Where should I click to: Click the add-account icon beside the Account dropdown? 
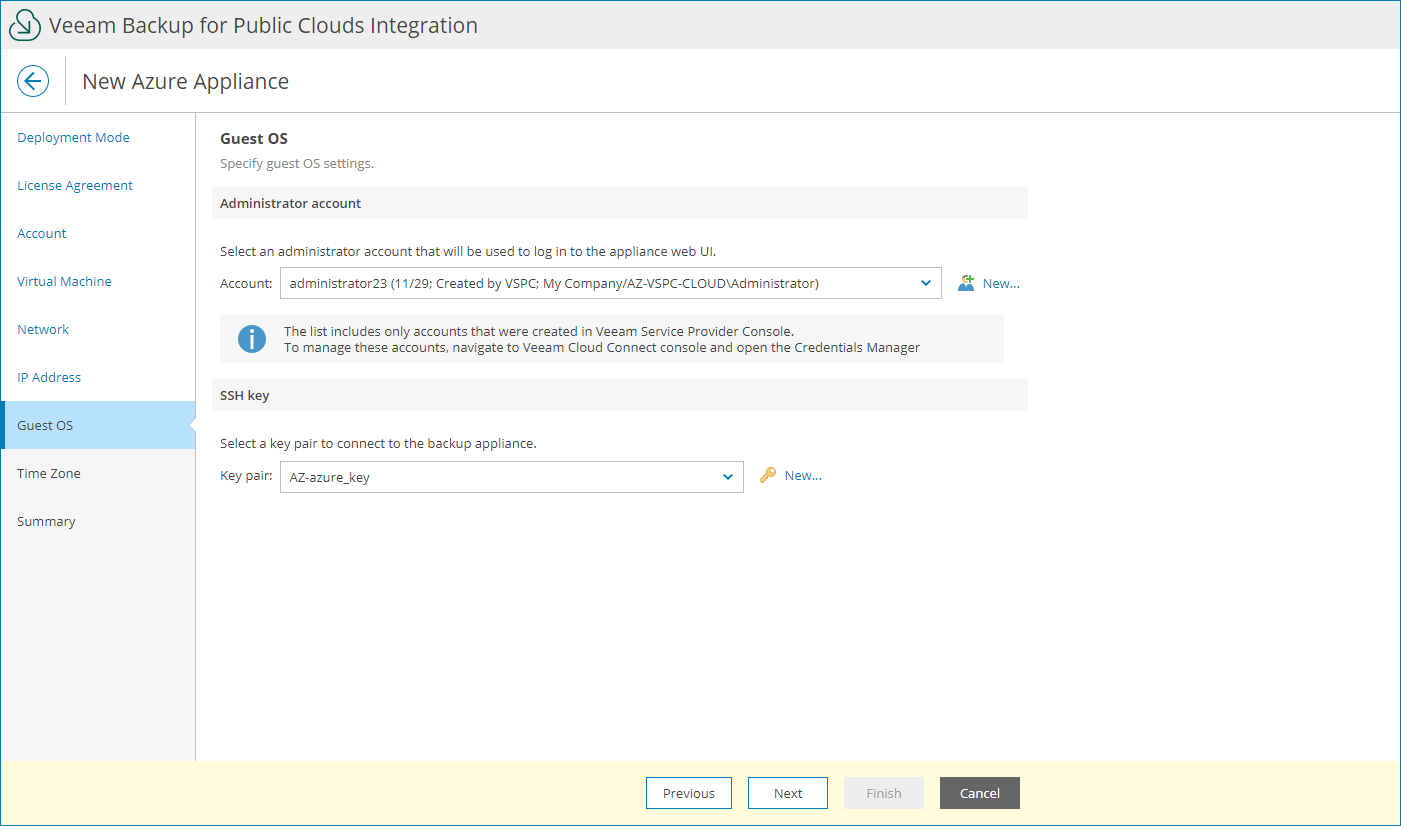965,283
